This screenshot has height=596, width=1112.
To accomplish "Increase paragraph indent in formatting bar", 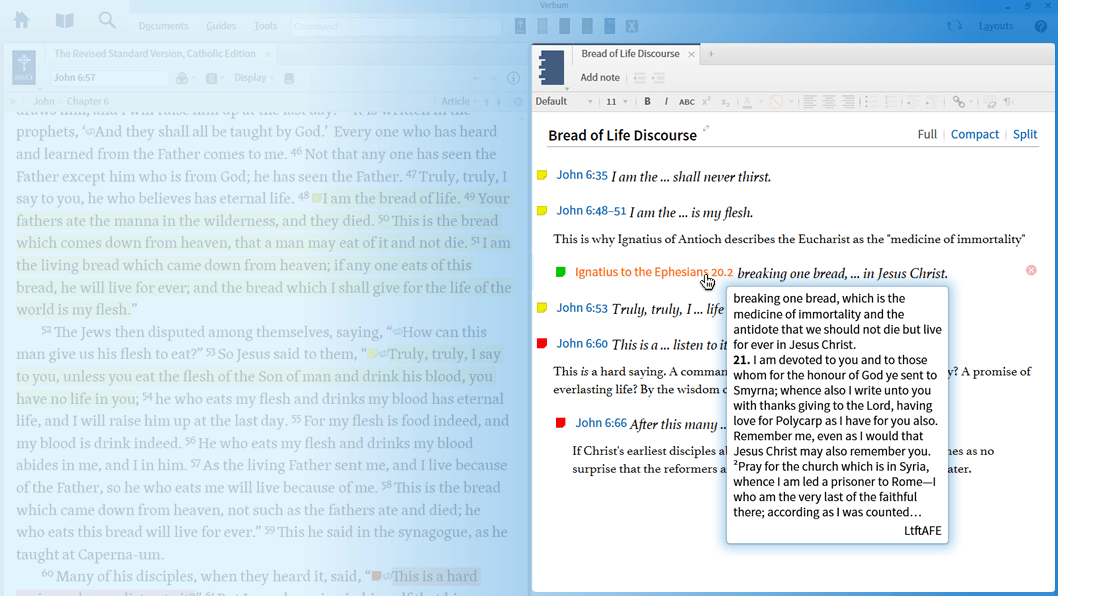I will pos(932,102).
